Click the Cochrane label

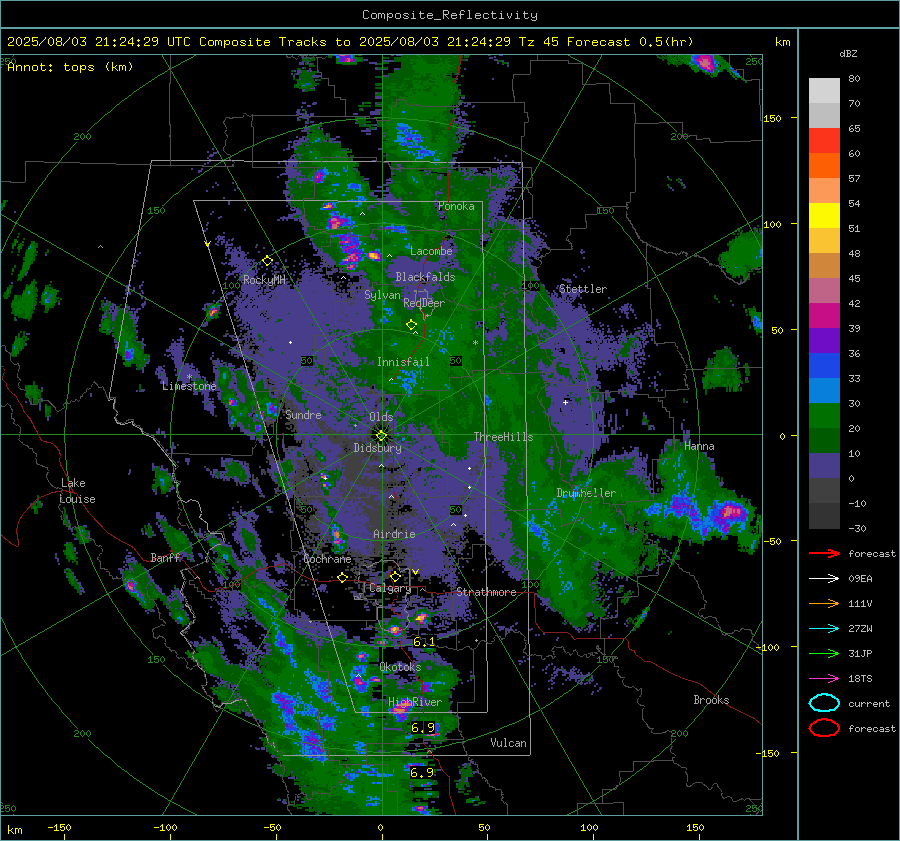tap(327, 559)
